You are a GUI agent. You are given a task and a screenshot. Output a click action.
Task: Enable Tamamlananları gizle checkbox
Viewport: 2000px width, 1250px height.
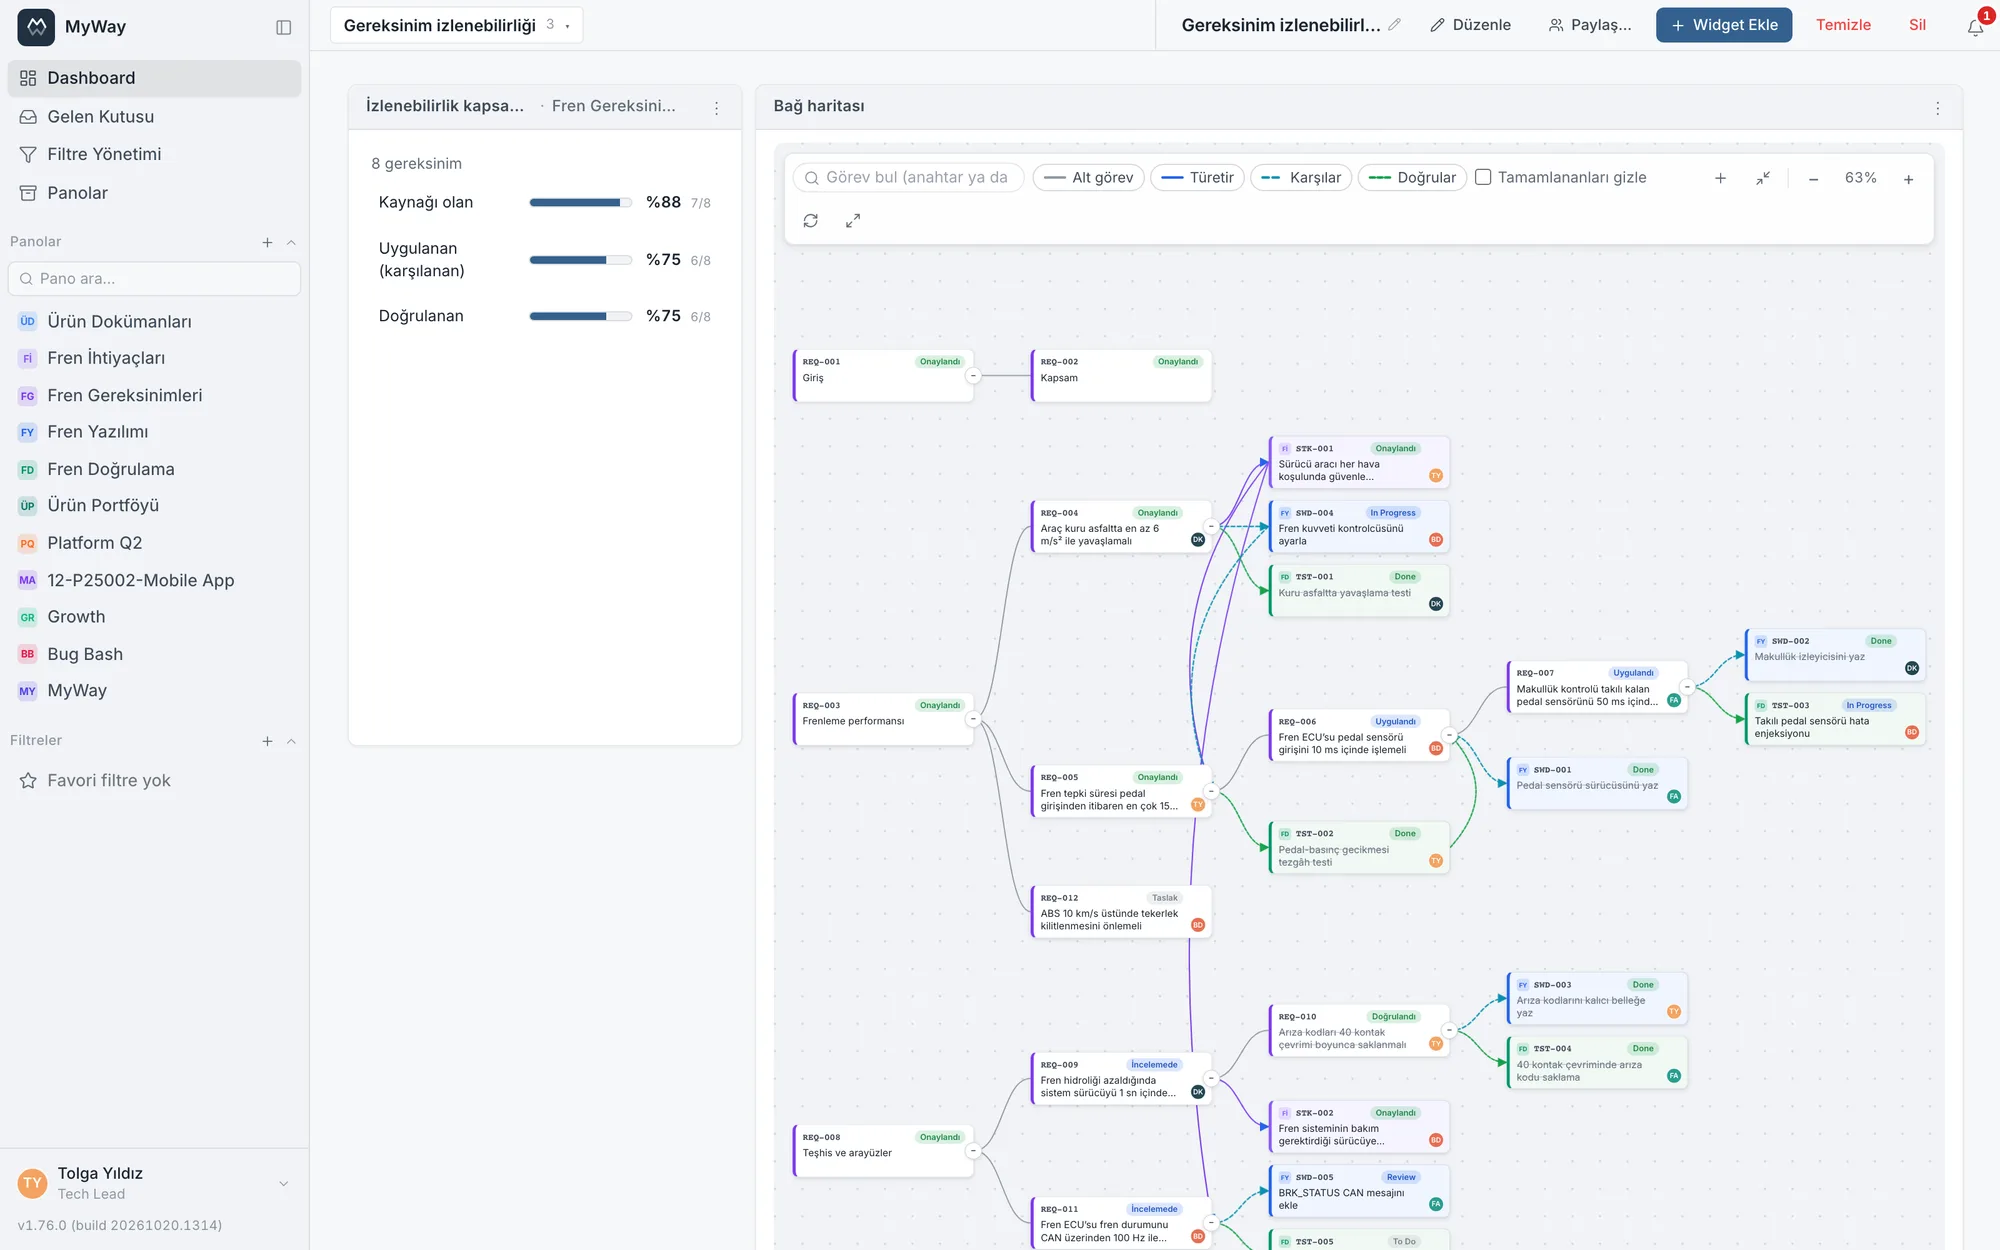tap(1483, 177)
